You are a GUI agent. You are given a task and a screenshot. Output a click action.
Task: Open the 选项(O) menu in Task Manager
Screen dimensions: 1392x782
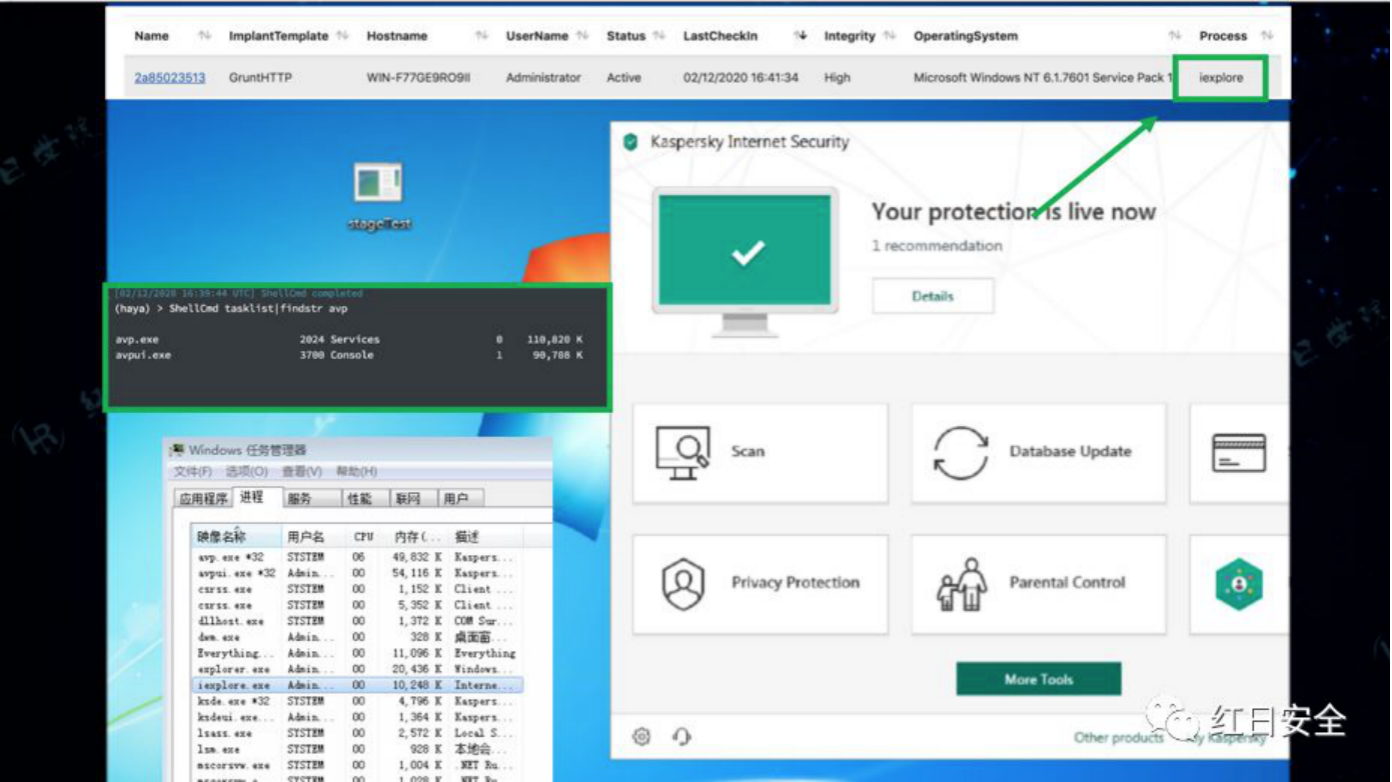pyautogui.click(x=246, y=471)
